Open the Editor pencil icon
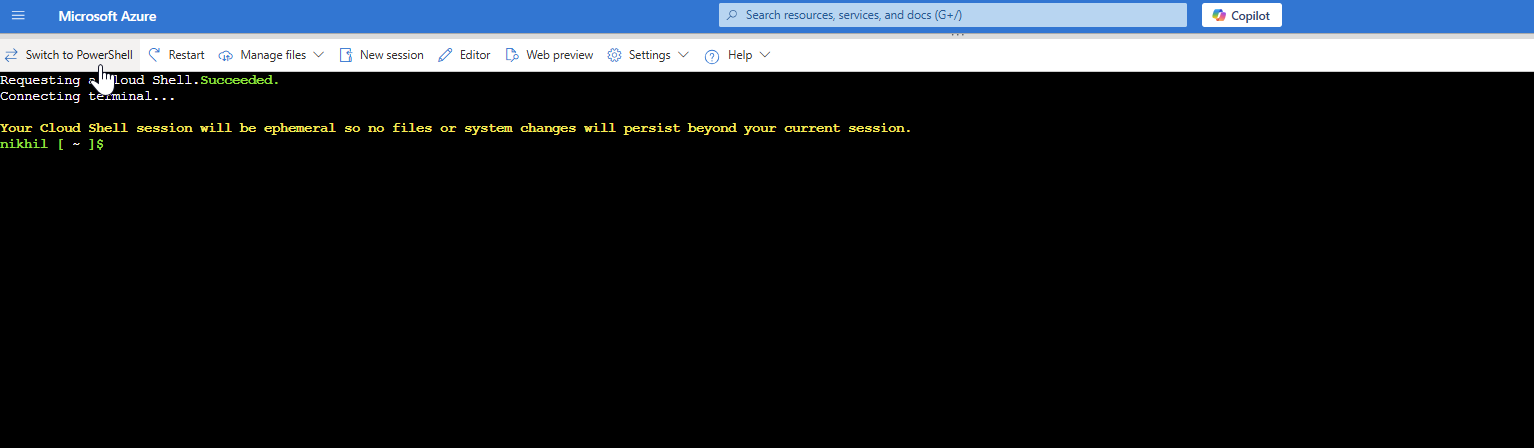The image size is (1534, 448). pyautogui.click(x=446, y=55)
